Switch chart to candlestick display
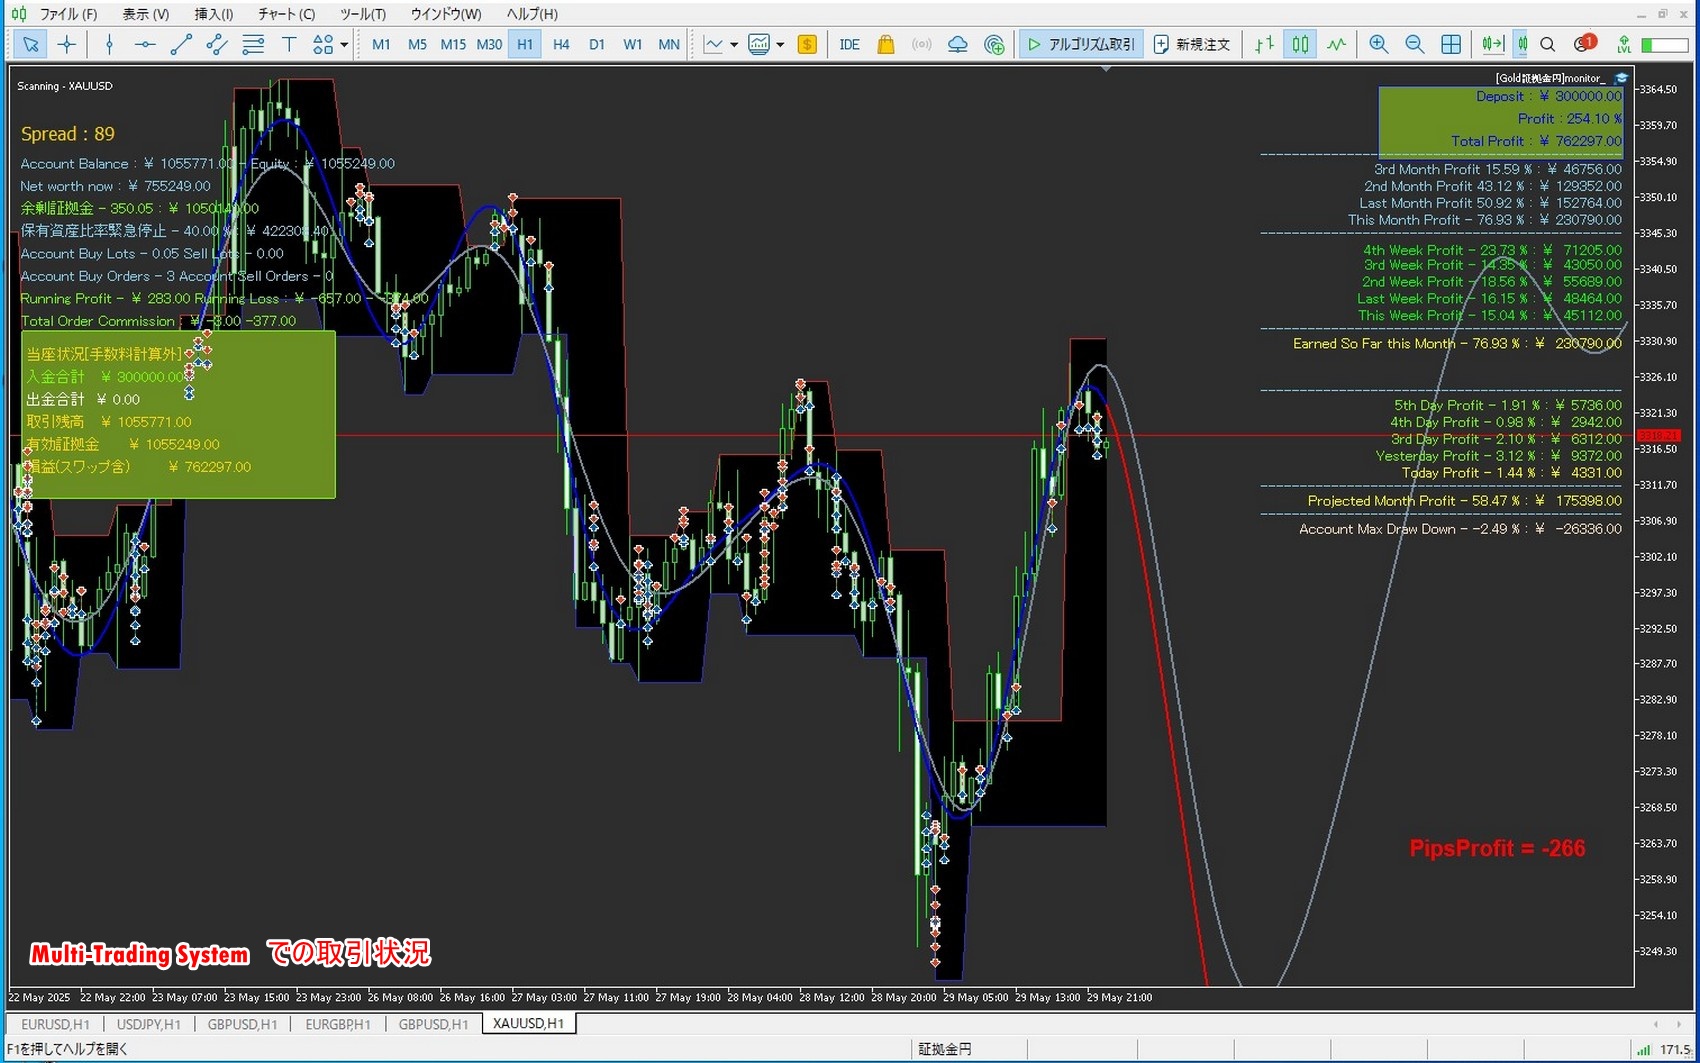Viewport: 1700px width, 1063px height. pos(1300,44)
